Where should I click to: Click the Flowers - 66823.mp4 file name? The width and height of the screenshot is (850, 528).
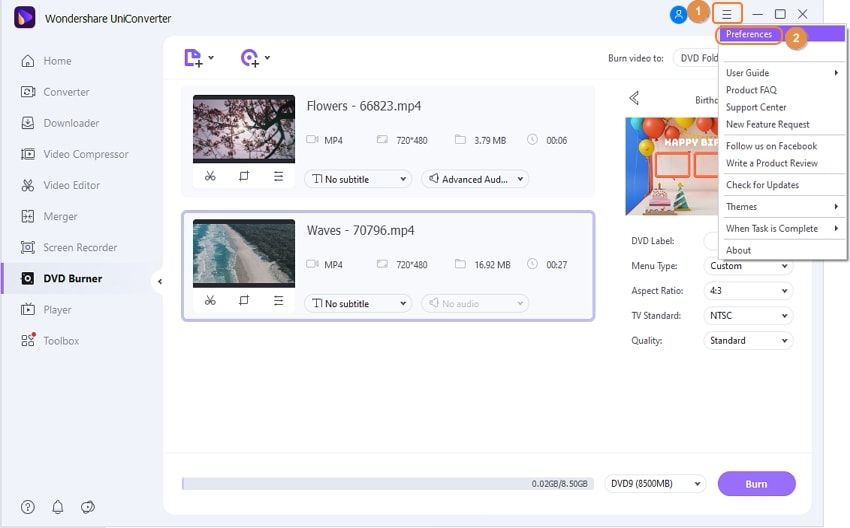coord(364,106)
